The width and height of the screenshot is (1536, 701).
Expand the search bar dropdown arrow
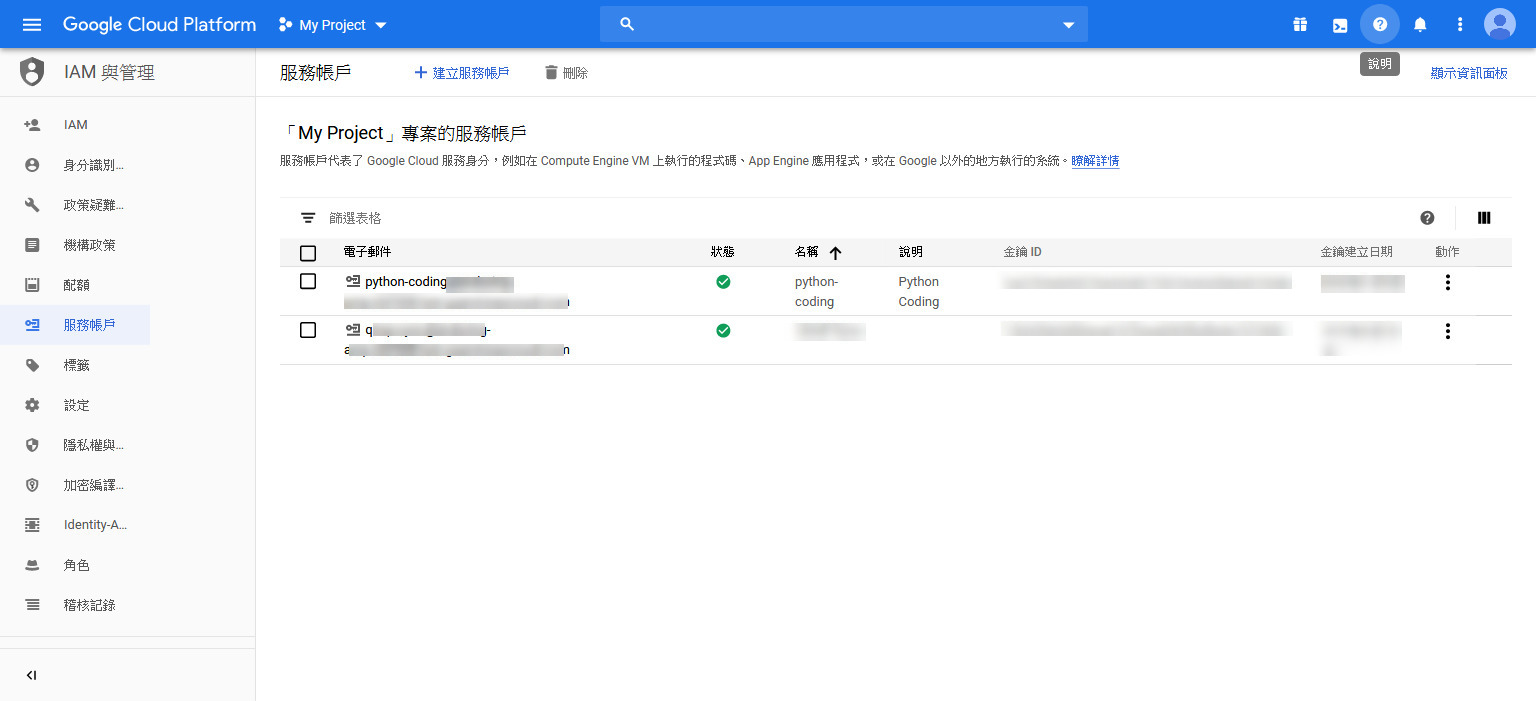(1068, 25)
